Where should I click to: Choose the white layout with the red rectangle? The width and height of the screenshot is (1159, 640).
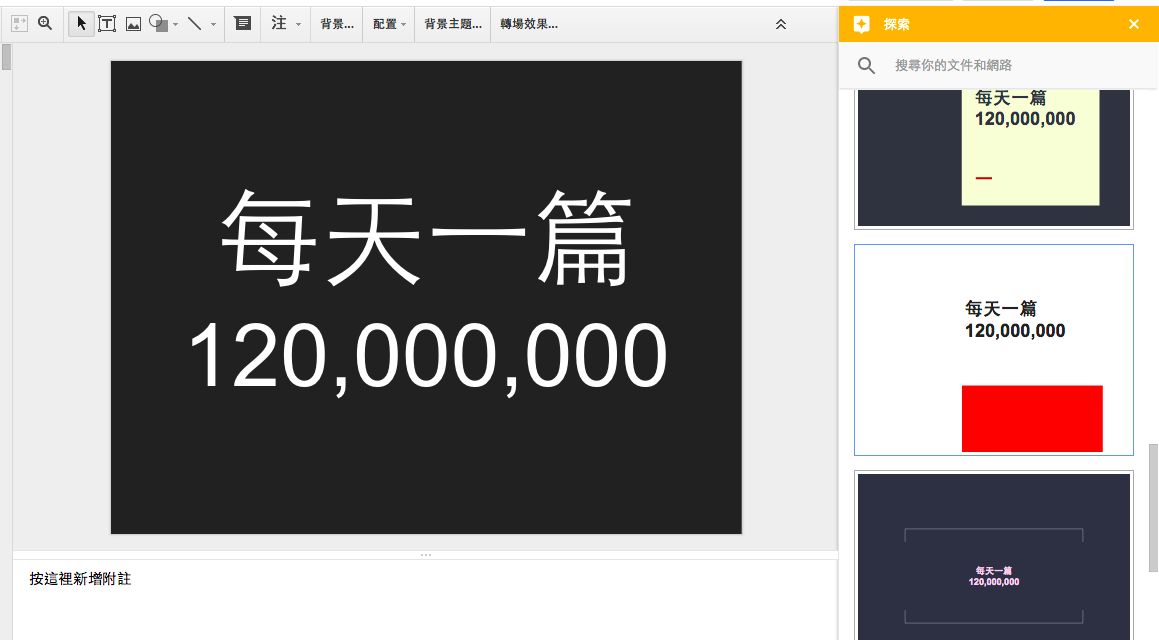point(994,350)
